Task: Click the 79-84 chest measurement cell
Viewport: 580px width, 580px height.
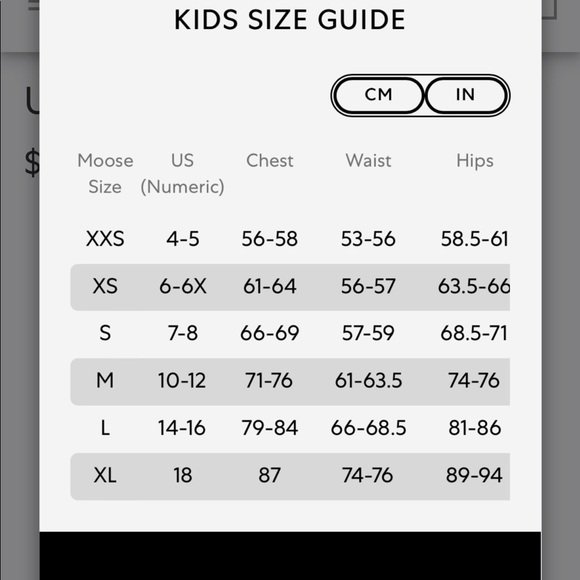Action: click(270, 428)
